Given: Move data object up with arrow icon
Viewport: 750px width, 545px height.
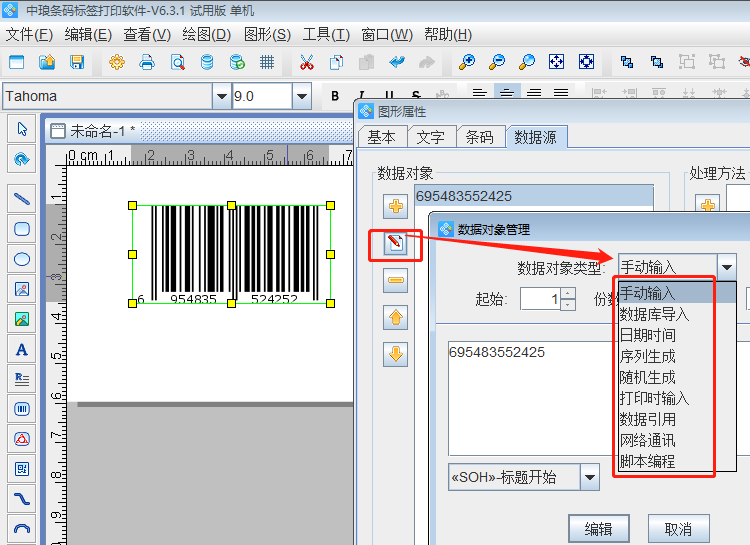Looking at the screenshot, I should click(x=396, y=318).
